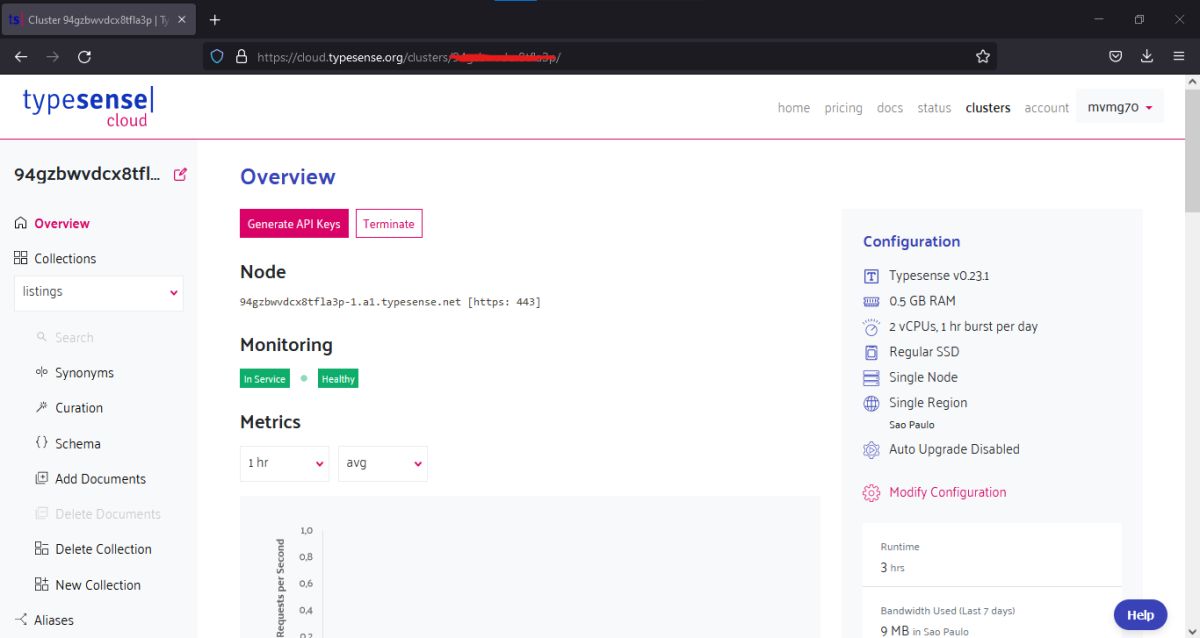Image resolution: width=1200 pixels, height=638 pixels.
Task: Click the Synonyms icon in sidebar
Action: click(42, 372)
